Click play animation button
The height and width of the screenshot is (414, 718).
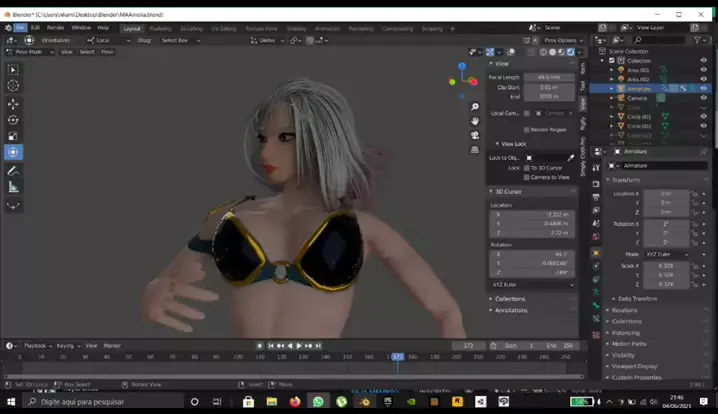tap(299, 346)
